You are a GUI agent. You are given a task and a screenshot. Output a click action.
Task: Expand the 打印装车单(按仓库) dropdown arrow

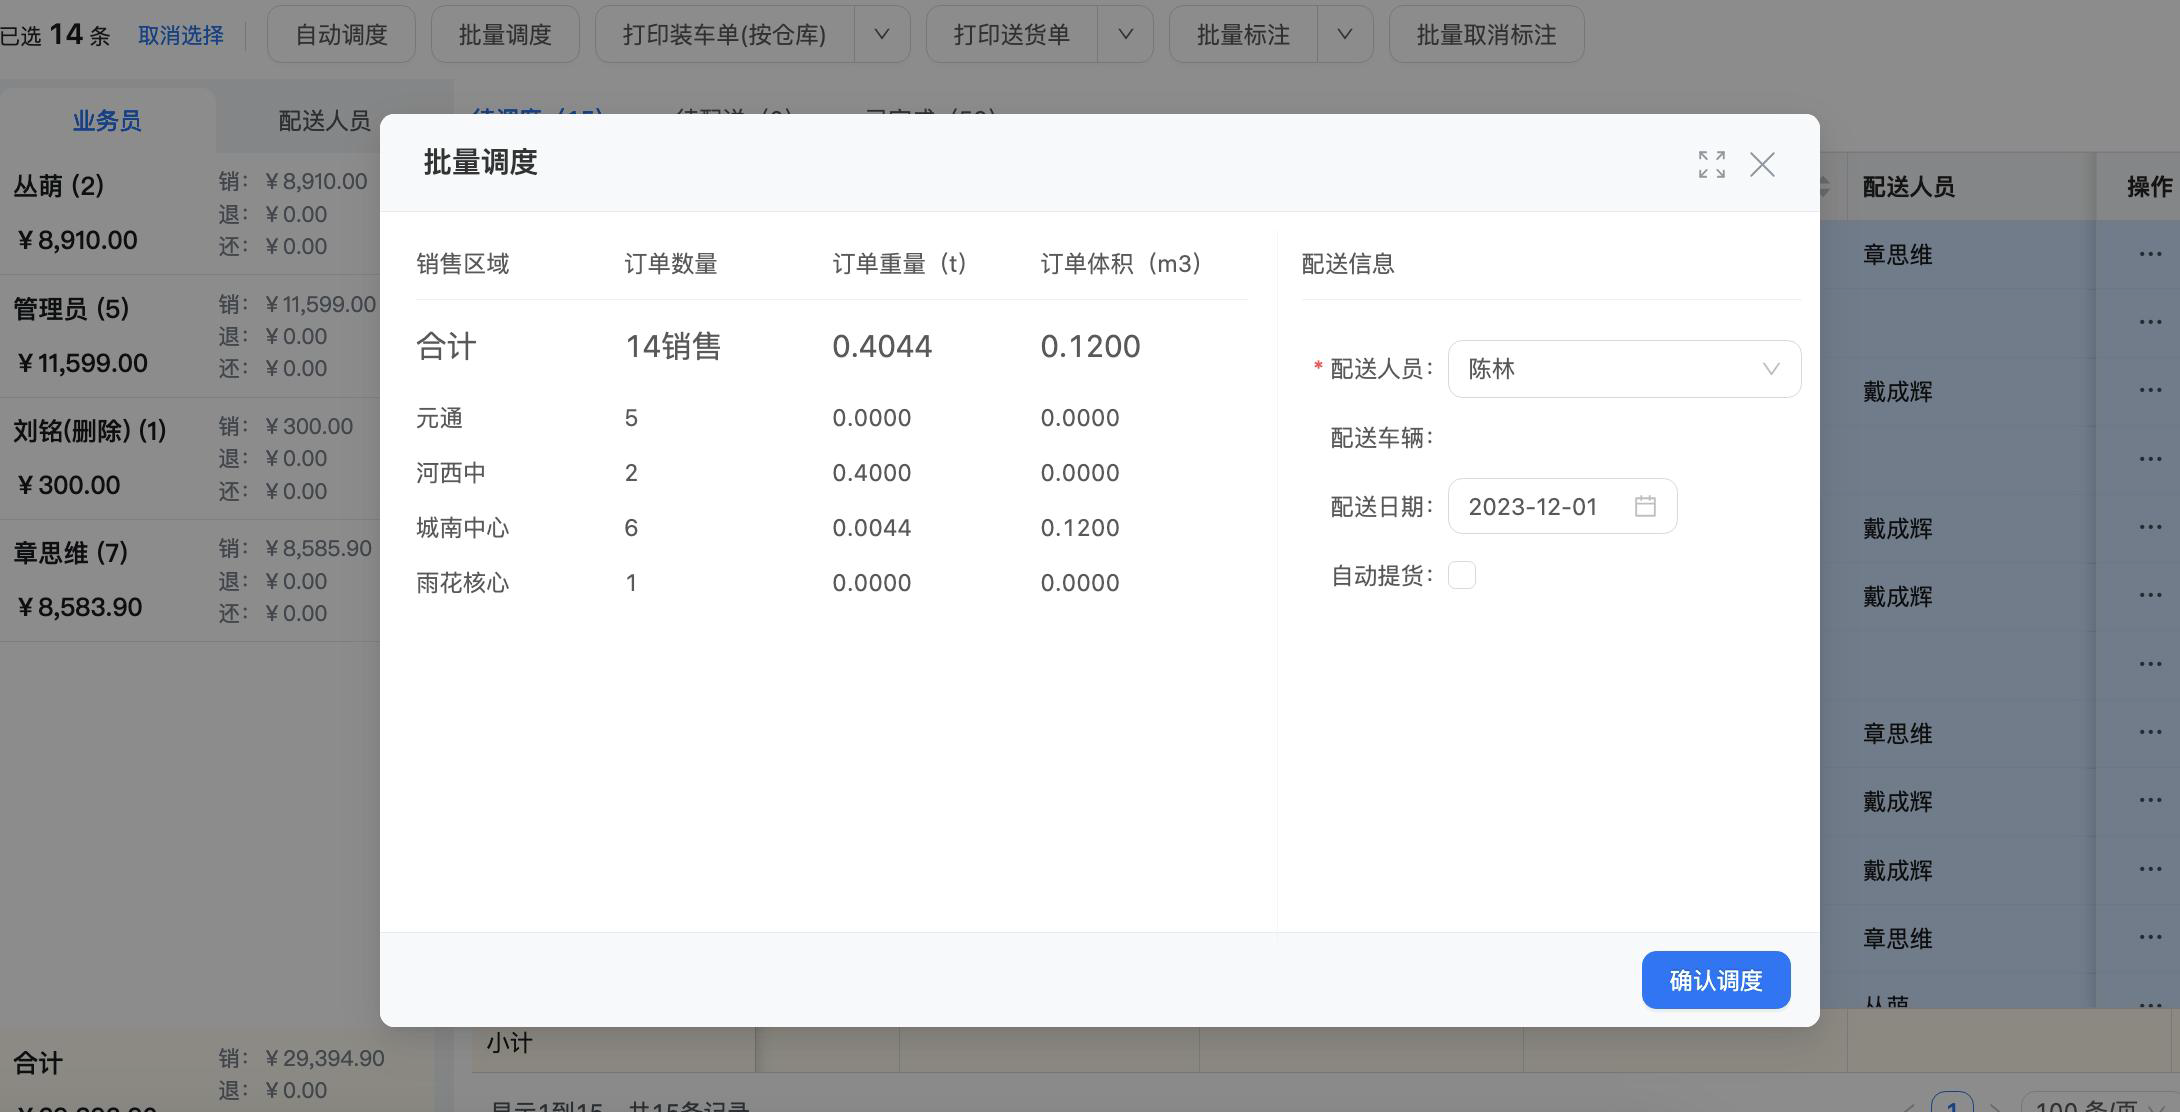click(x=881, y=33)
